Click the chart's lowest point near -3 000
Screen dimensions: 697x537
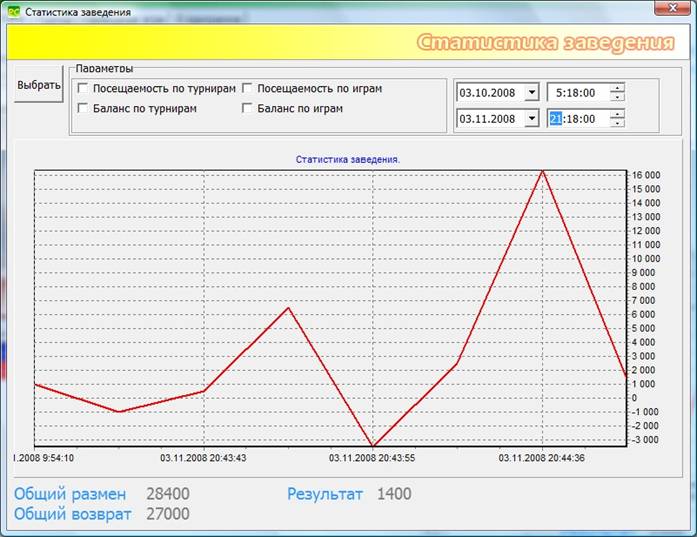pyautogui.click(x=373, y=446)
